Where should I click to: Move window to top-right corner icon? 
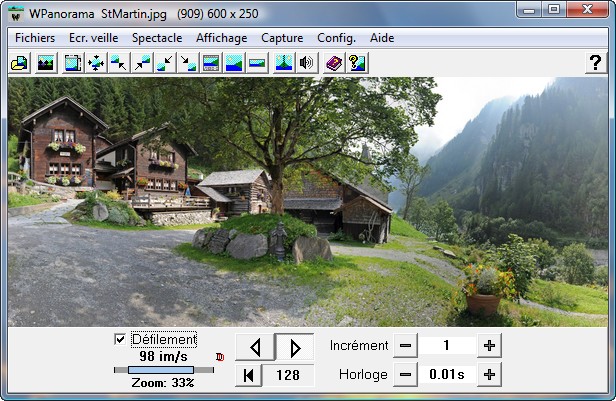click(142, 63)
